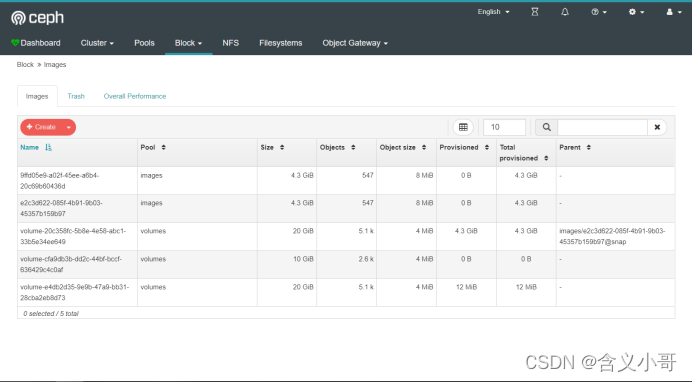Click the page size field showing 10

[x=504, y=127]
